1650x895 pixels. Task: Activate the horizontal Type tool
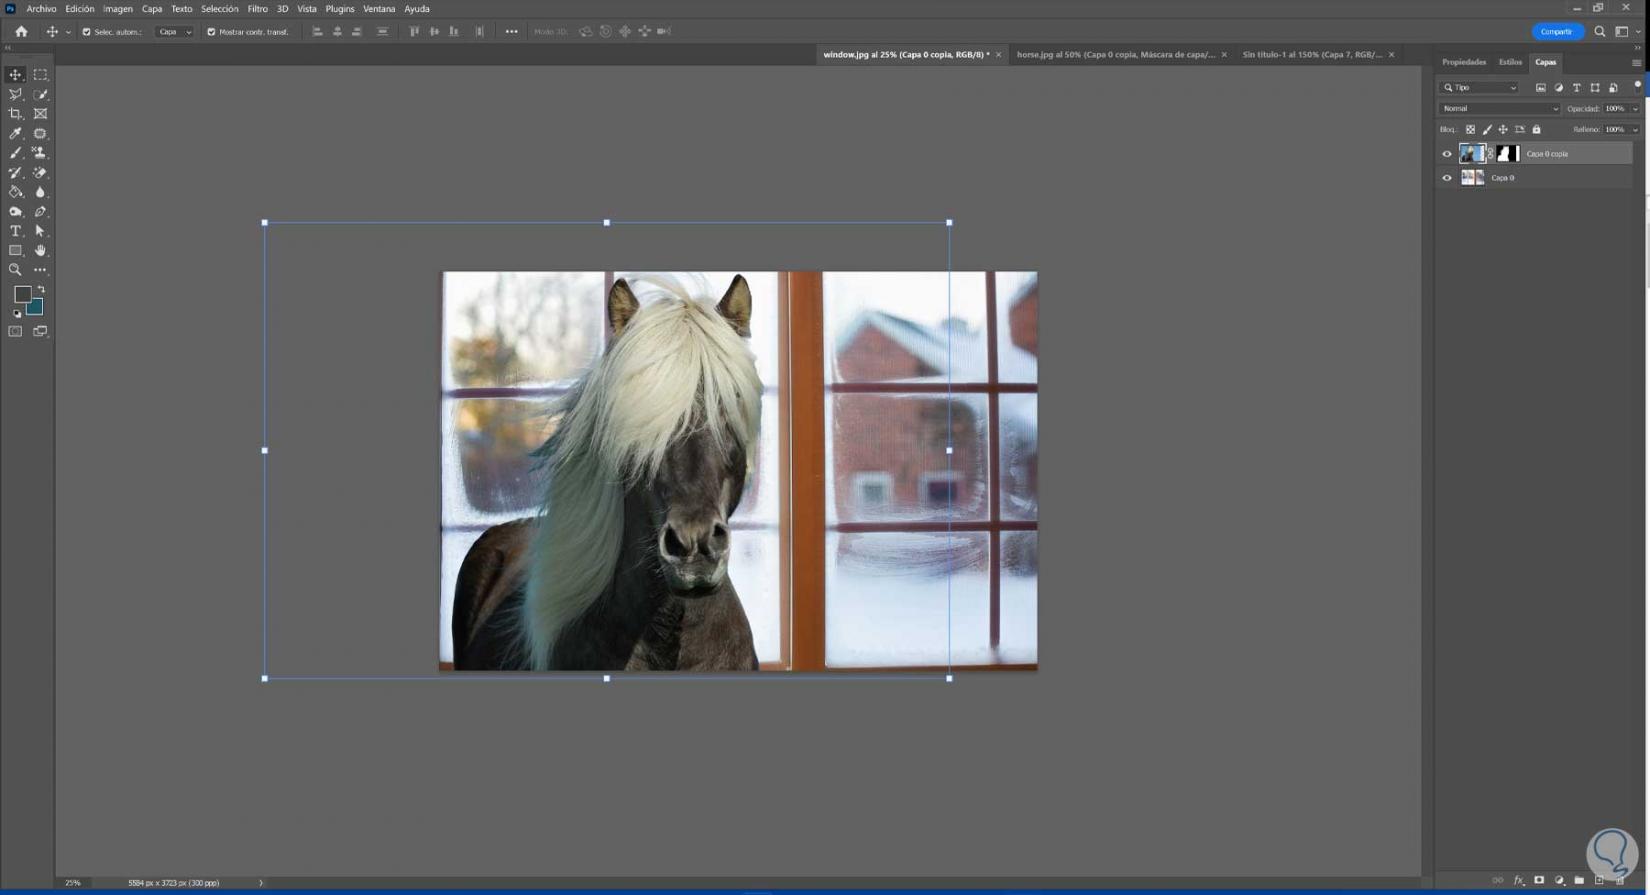(15, 231)
